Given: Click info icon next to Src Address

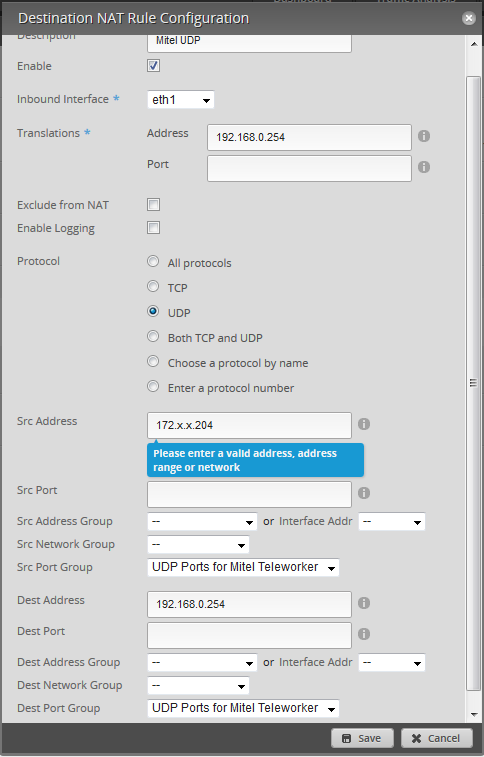Looking at the screenshot, I should pyautogui.click(x=364, y=424).
